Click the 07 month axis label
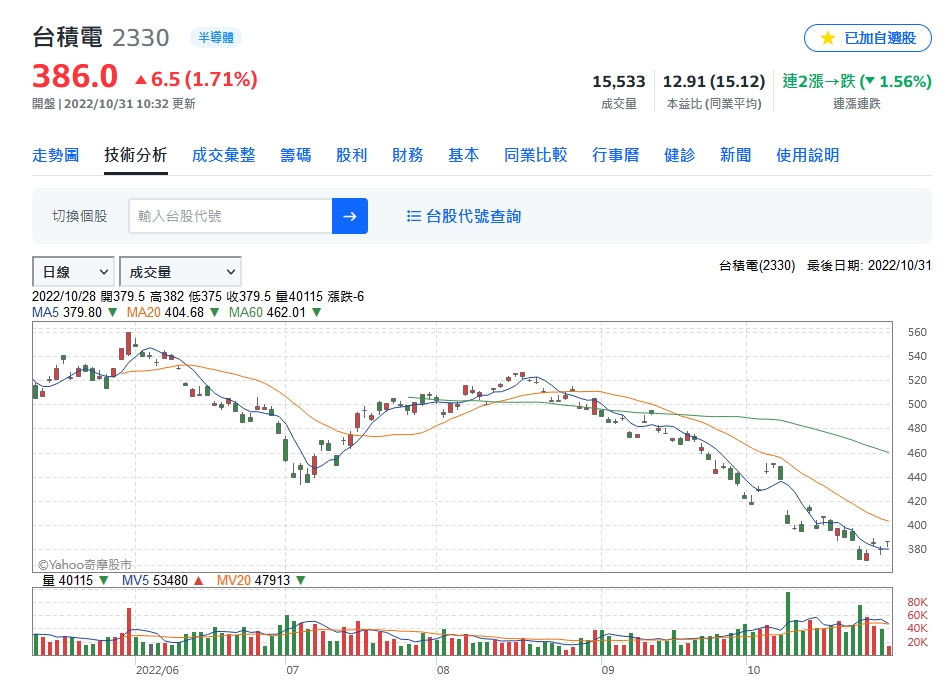 tap(293, 670)
